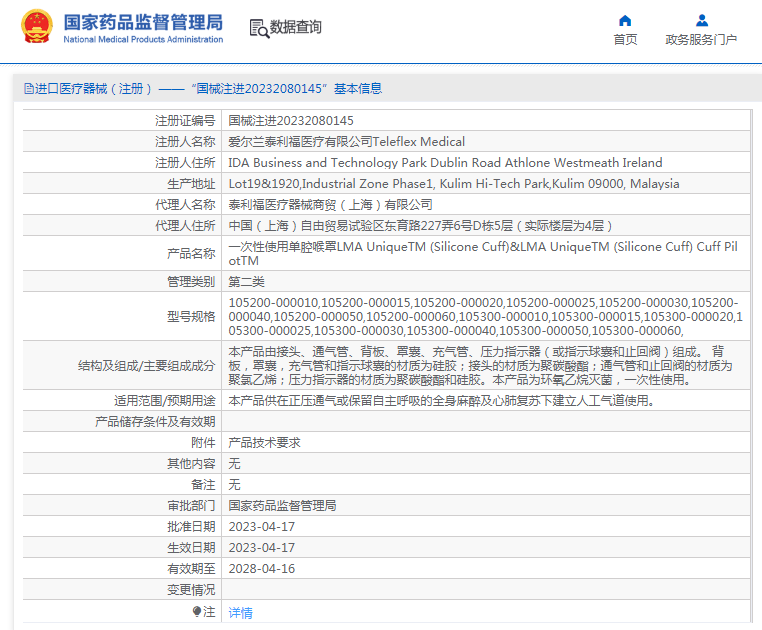
Task: Click the bulb icon beside 注
Action: pyautogui.click(x=197, y=611)
